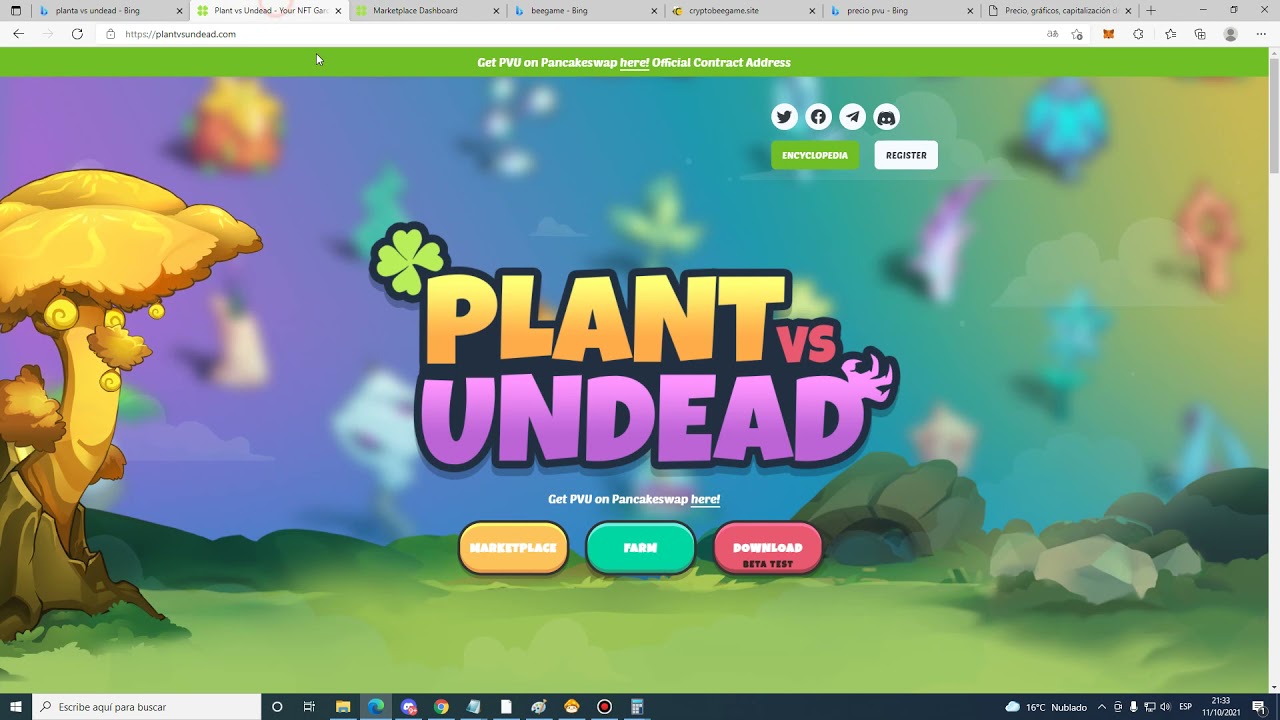This screenshot has width=1280, height=720.
Task: Open the Windows Start menu
Action: click(15, 707)
